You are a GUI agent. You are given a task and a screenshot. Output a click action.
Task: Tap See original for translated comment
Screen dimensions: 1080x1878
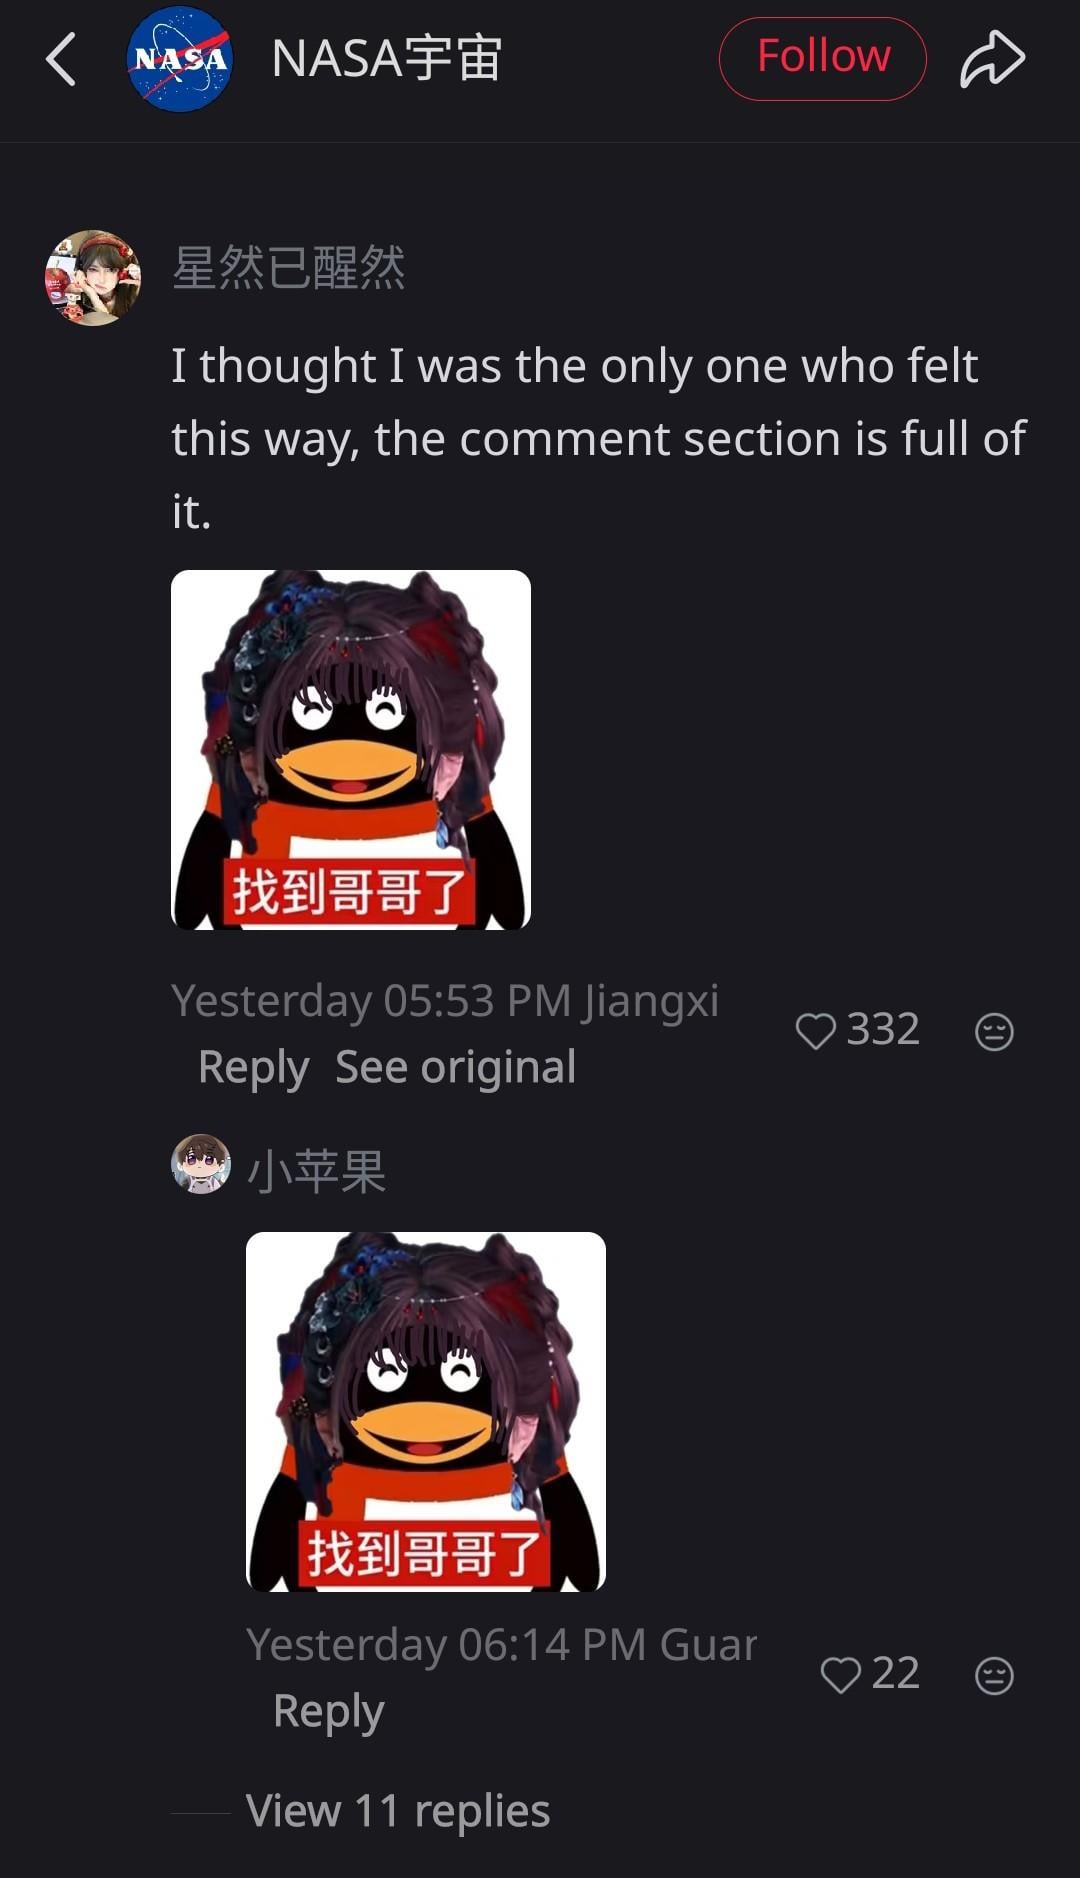[x=456, y=1067]
